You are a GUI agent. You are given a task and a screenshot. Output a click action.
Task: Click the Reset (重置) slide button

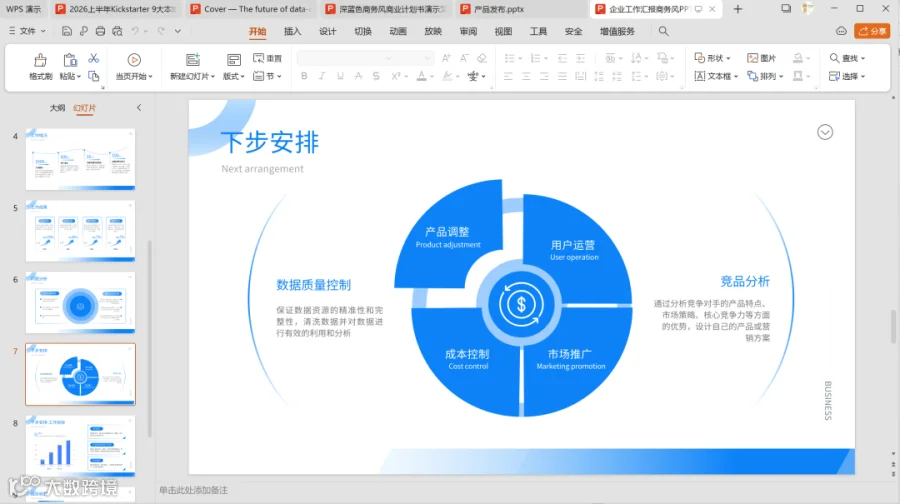267,58
